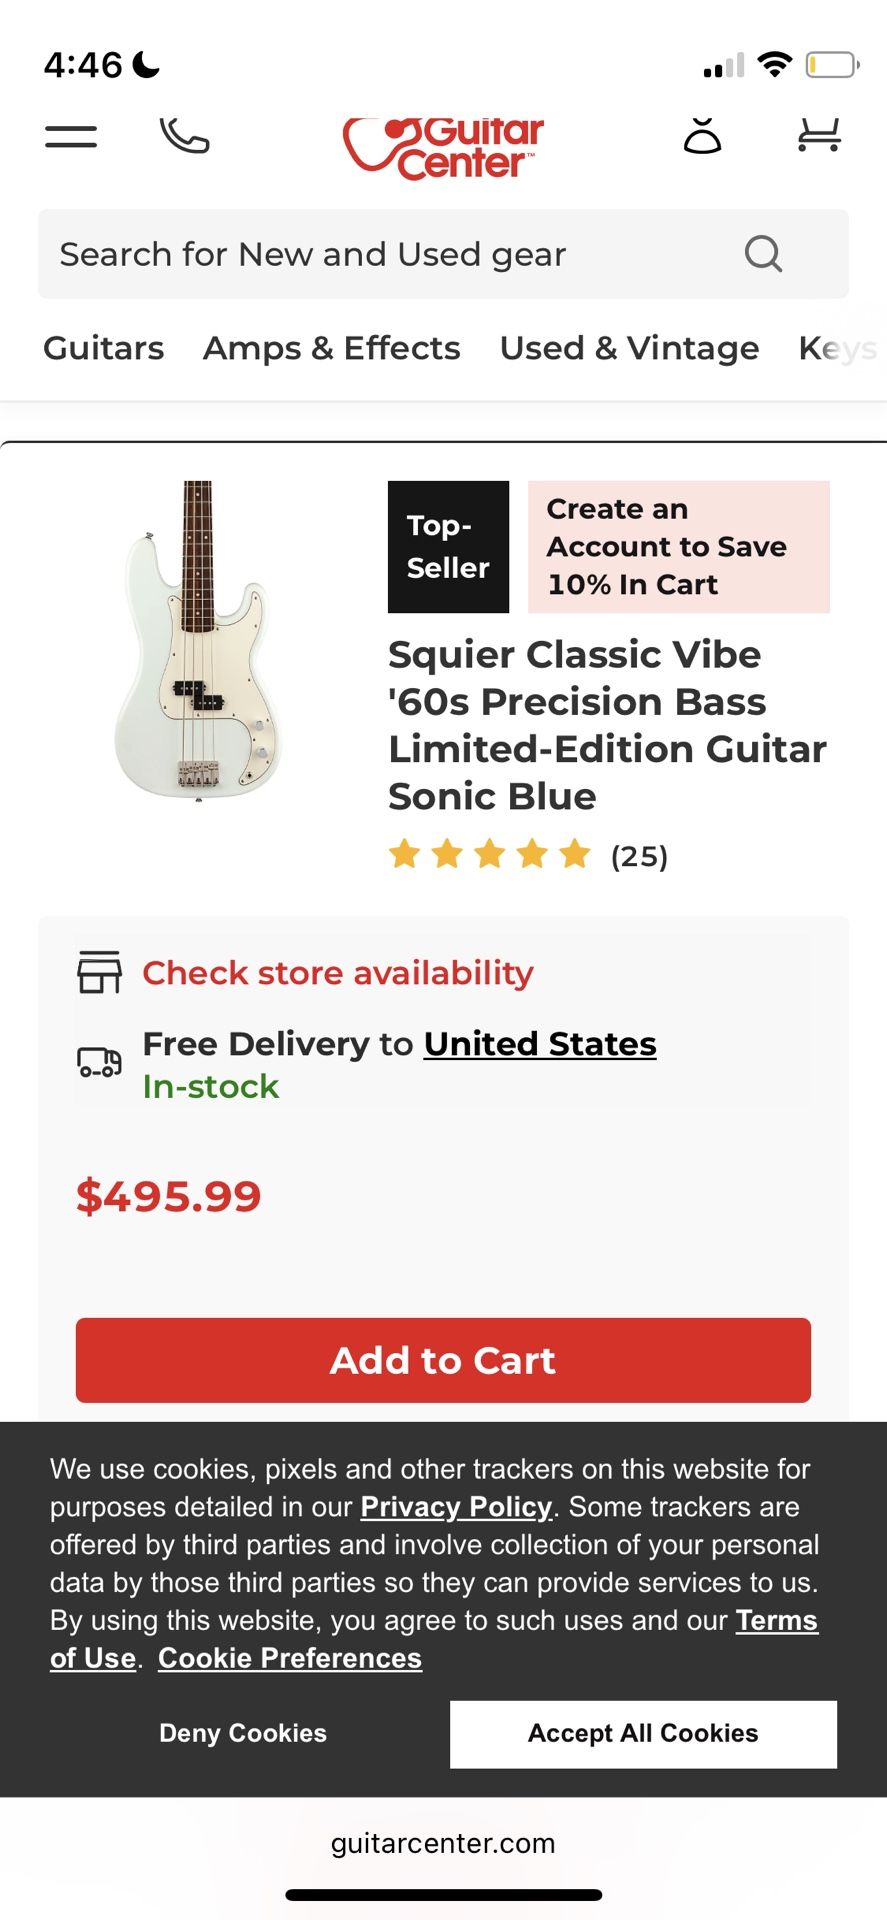Deny cookies in banner
Screen dimensions: 887x1920
point(243,1733)
